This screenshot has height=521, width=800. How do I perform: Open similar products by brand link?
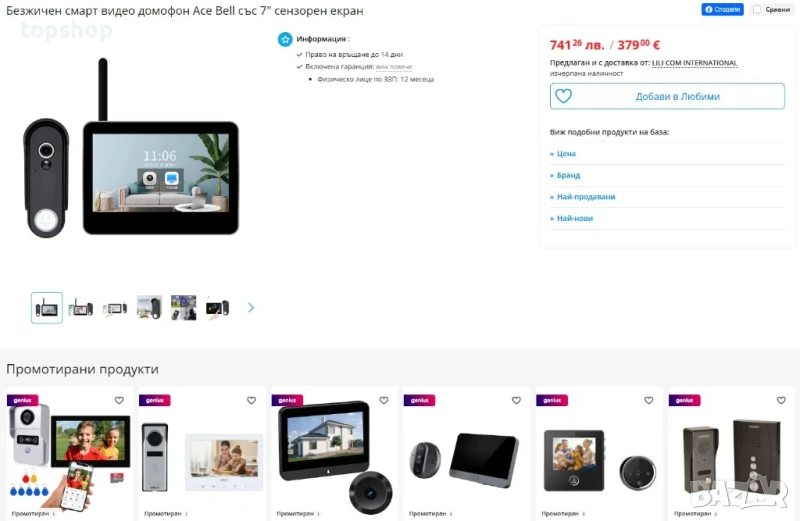(x=565, y=175)
